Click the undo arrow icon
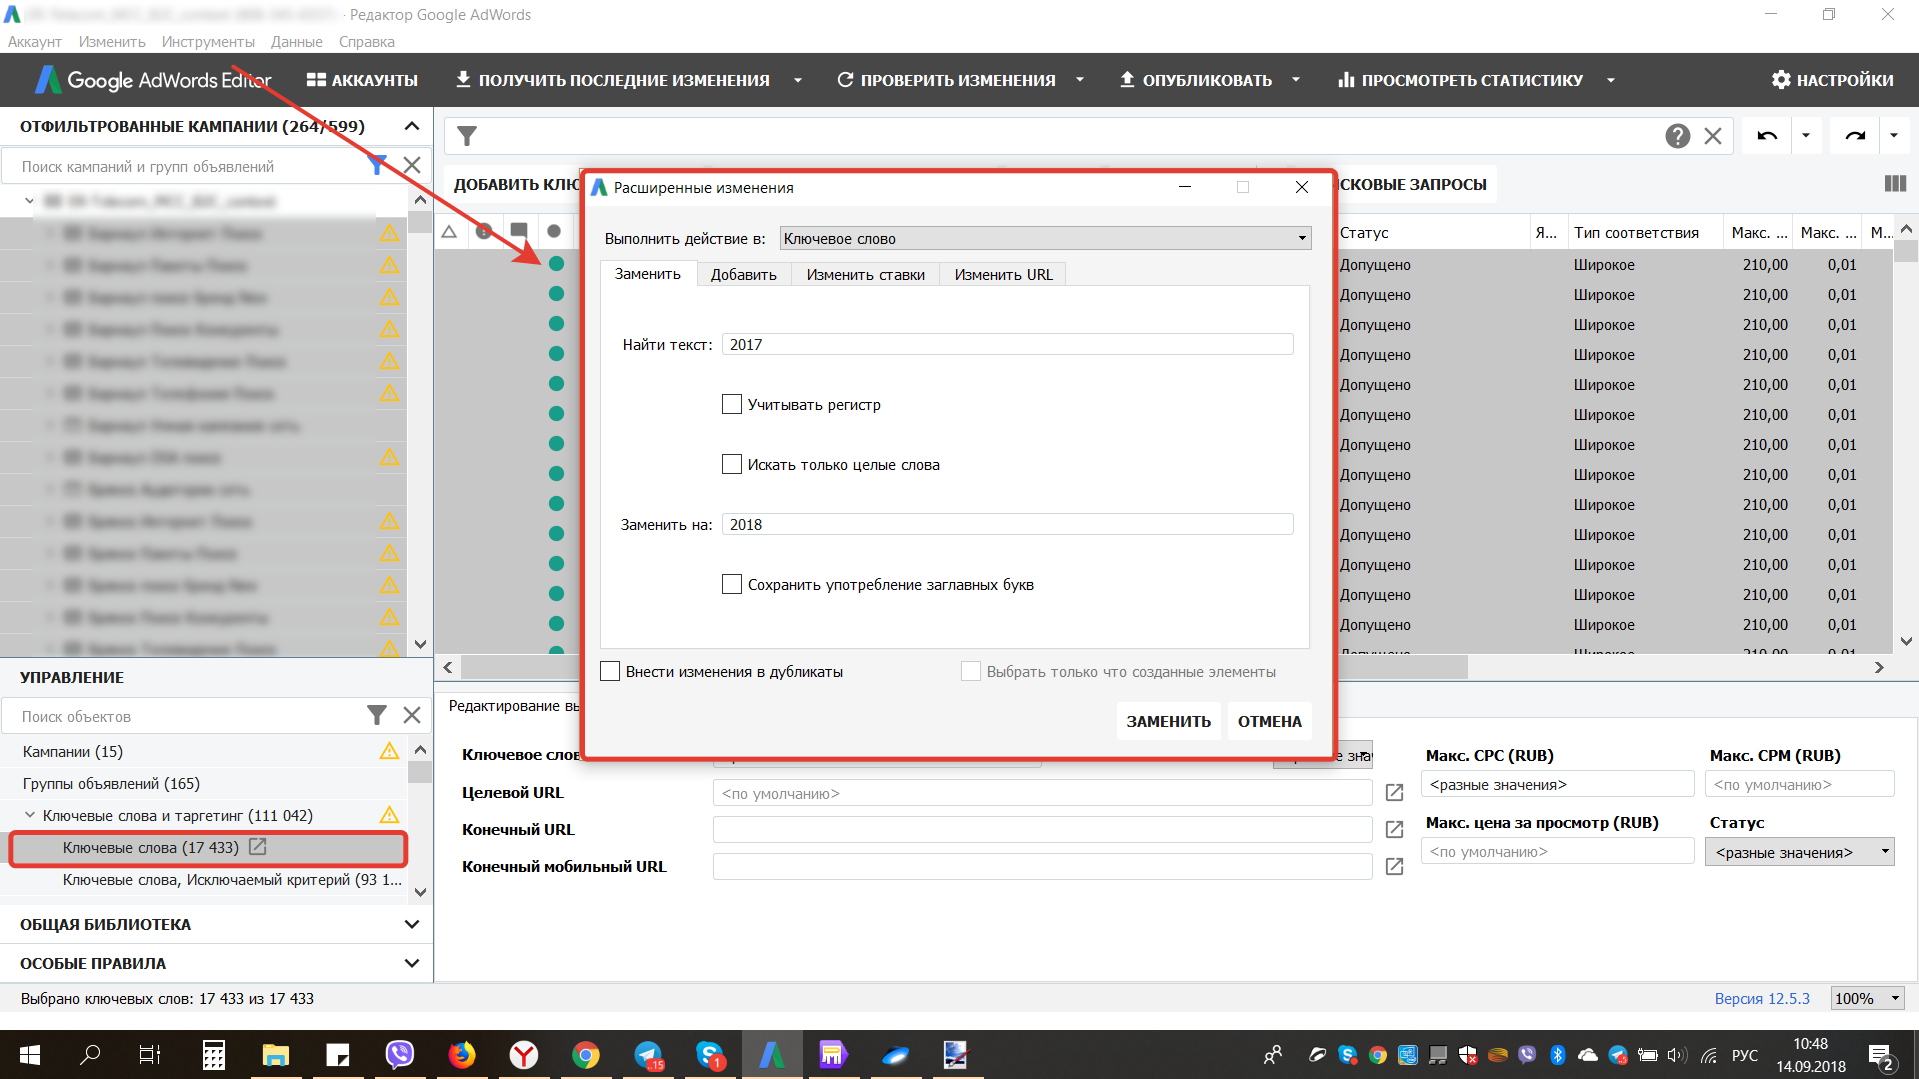Viewport: 1919px width, 1079px height. pos(1767,136)
